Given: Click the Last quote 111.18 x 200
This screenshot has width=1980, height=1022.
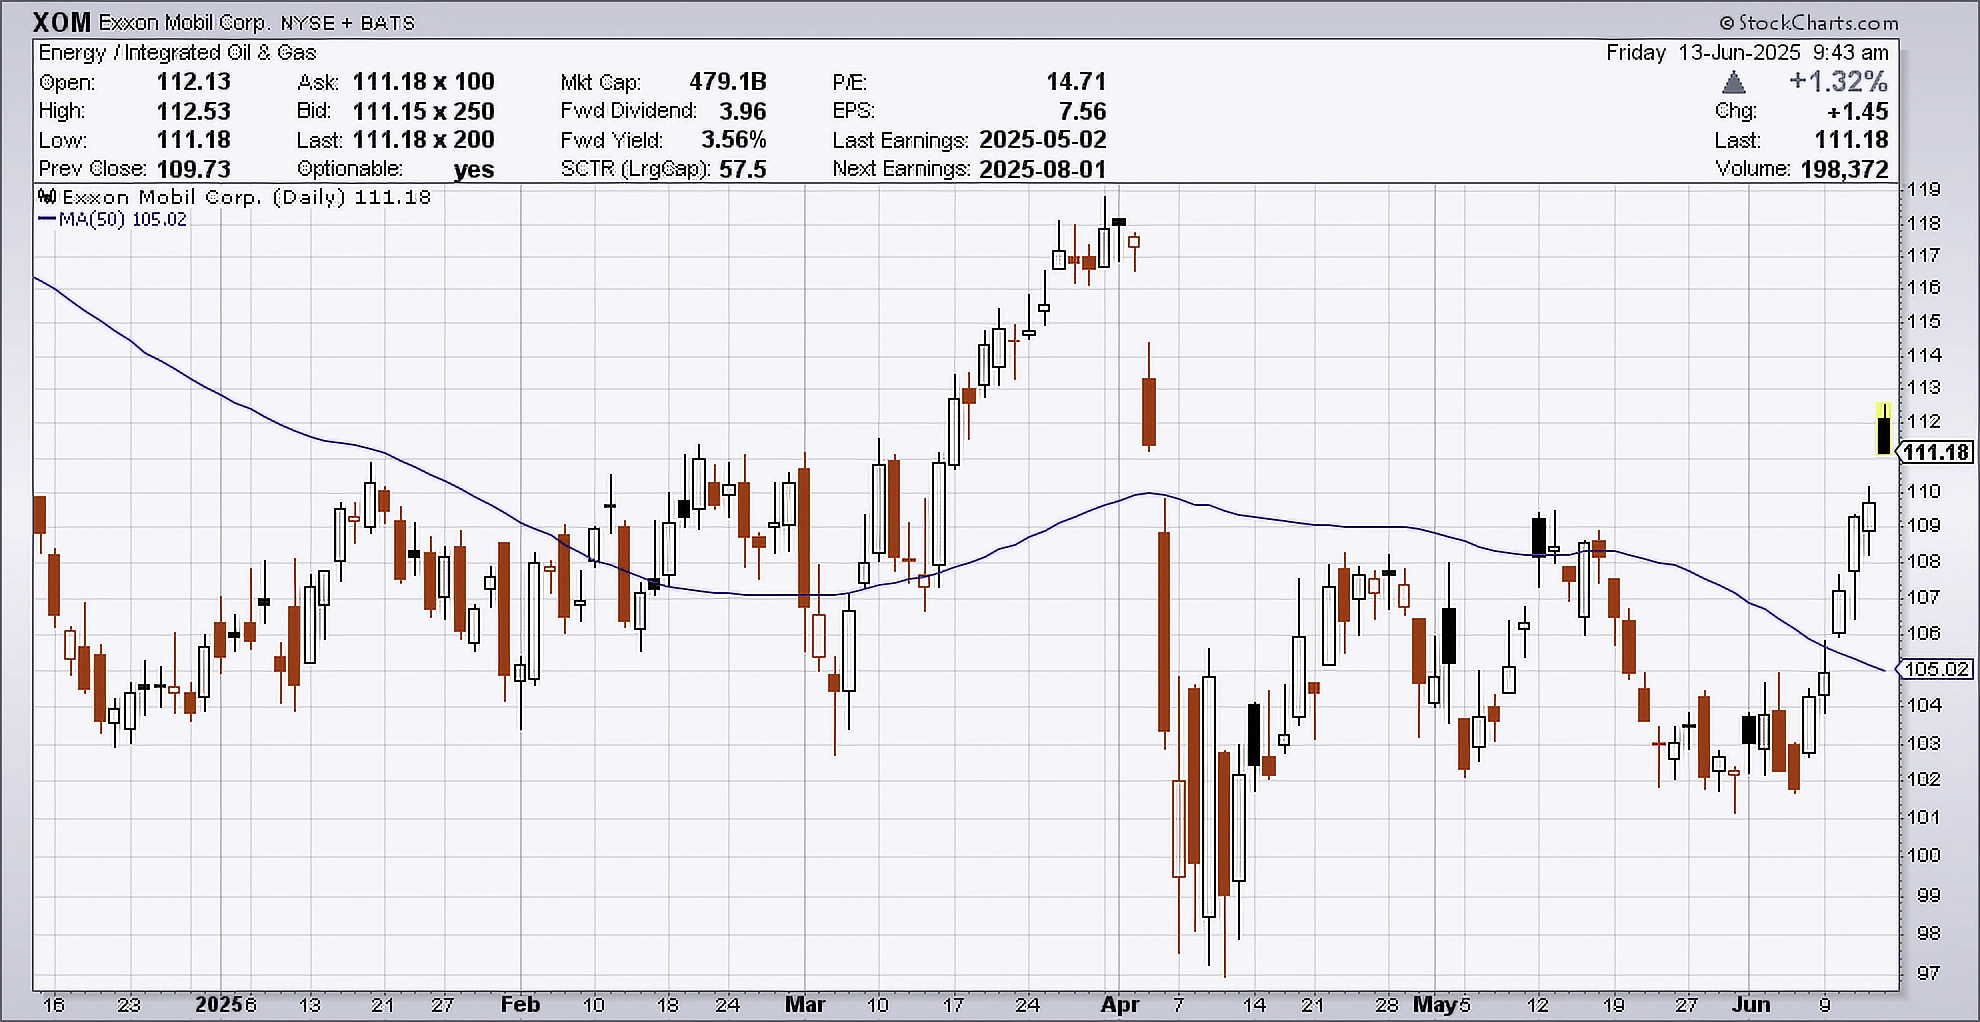Looking at the screenshot, I should (x=423, y=140).
